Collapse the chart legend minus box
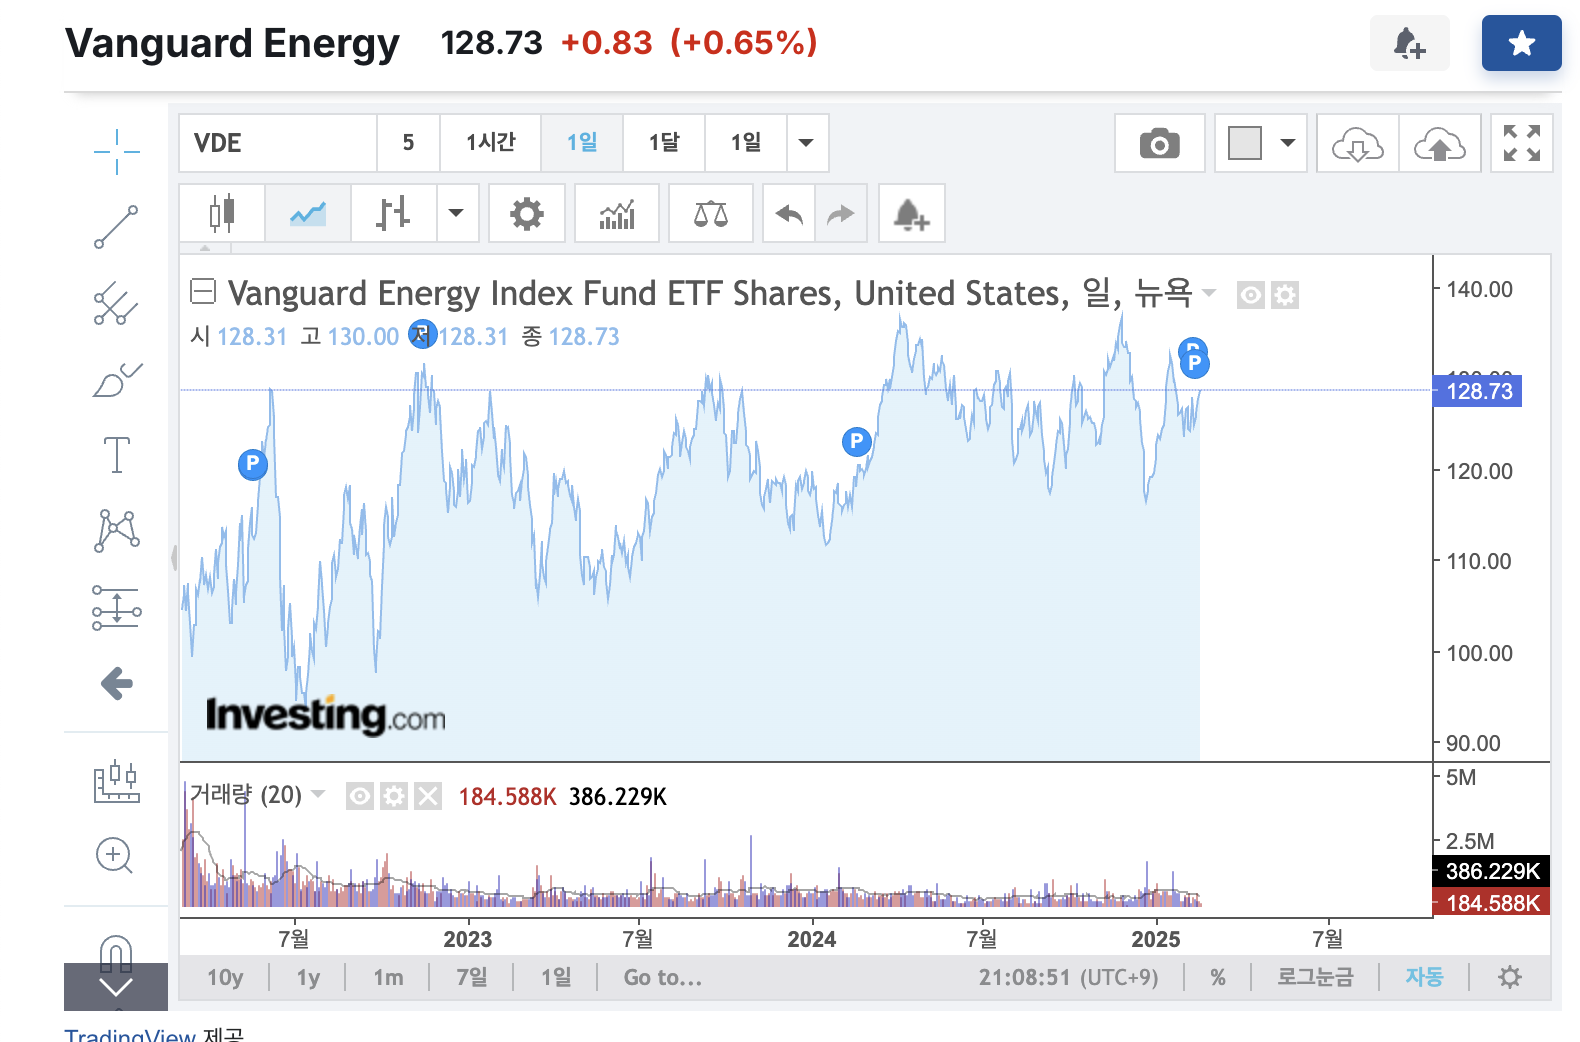1580x1042 pixels. pyautogui.click(x=203, y=291)
